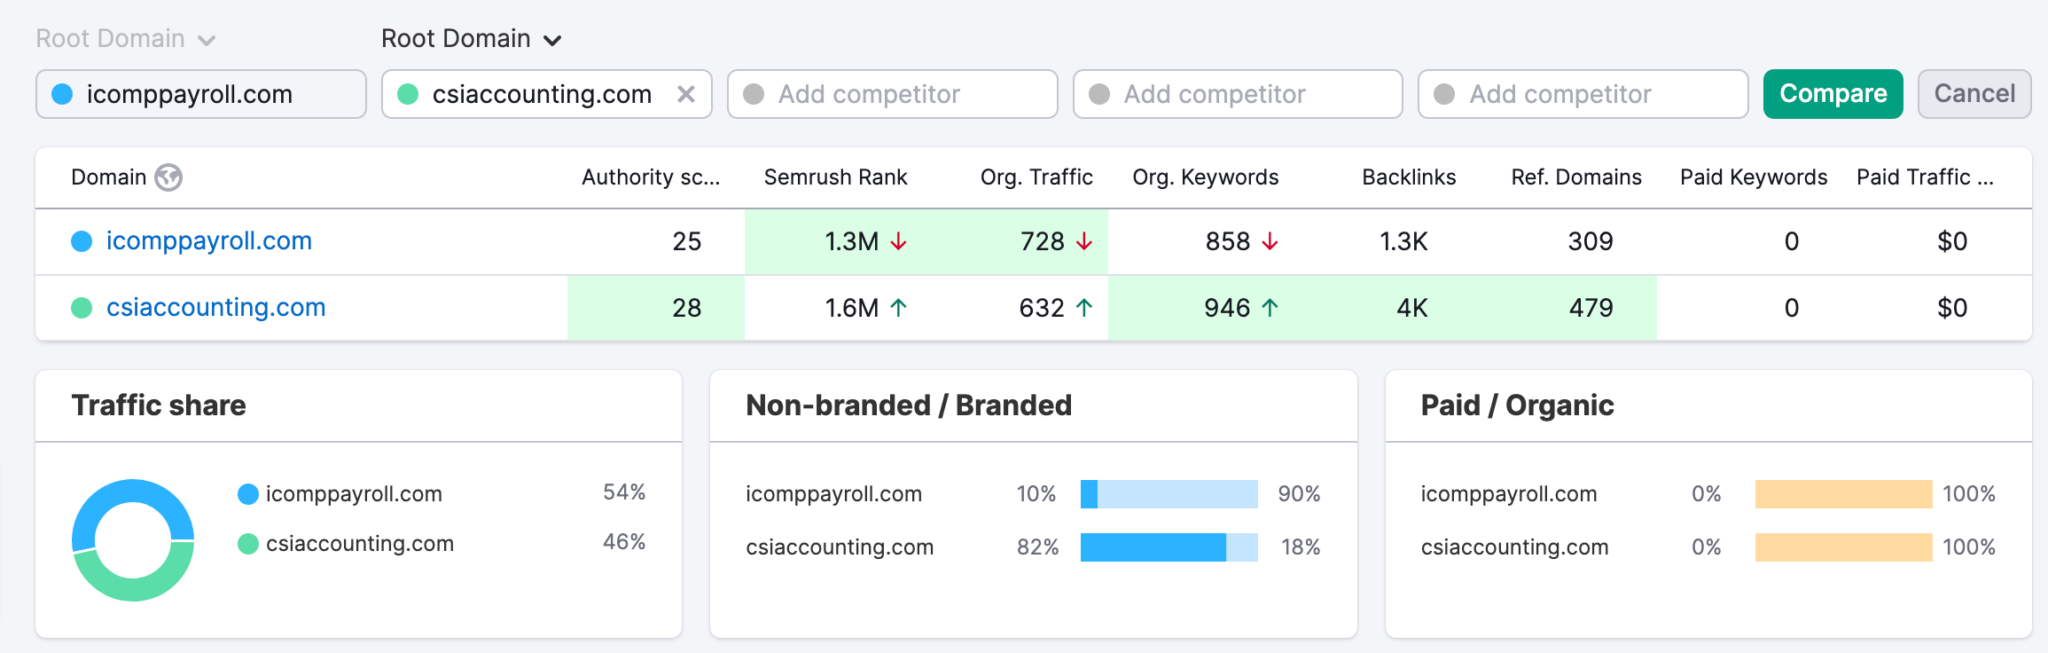
Task: Click the referring domains value 309
Action: point(1591,241)
